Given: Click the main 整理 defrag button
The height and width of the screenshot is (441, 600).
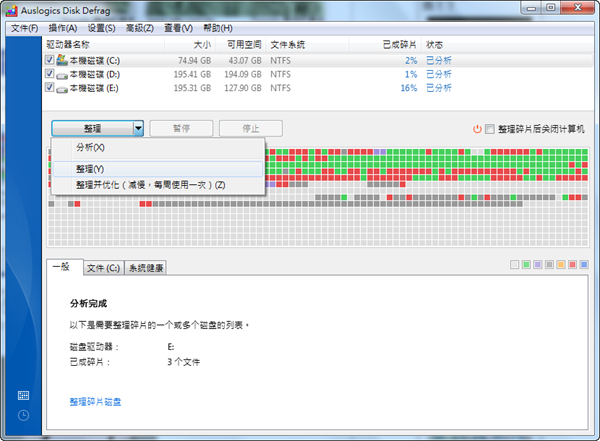Looking at the screenshot, I should point(93,128).
